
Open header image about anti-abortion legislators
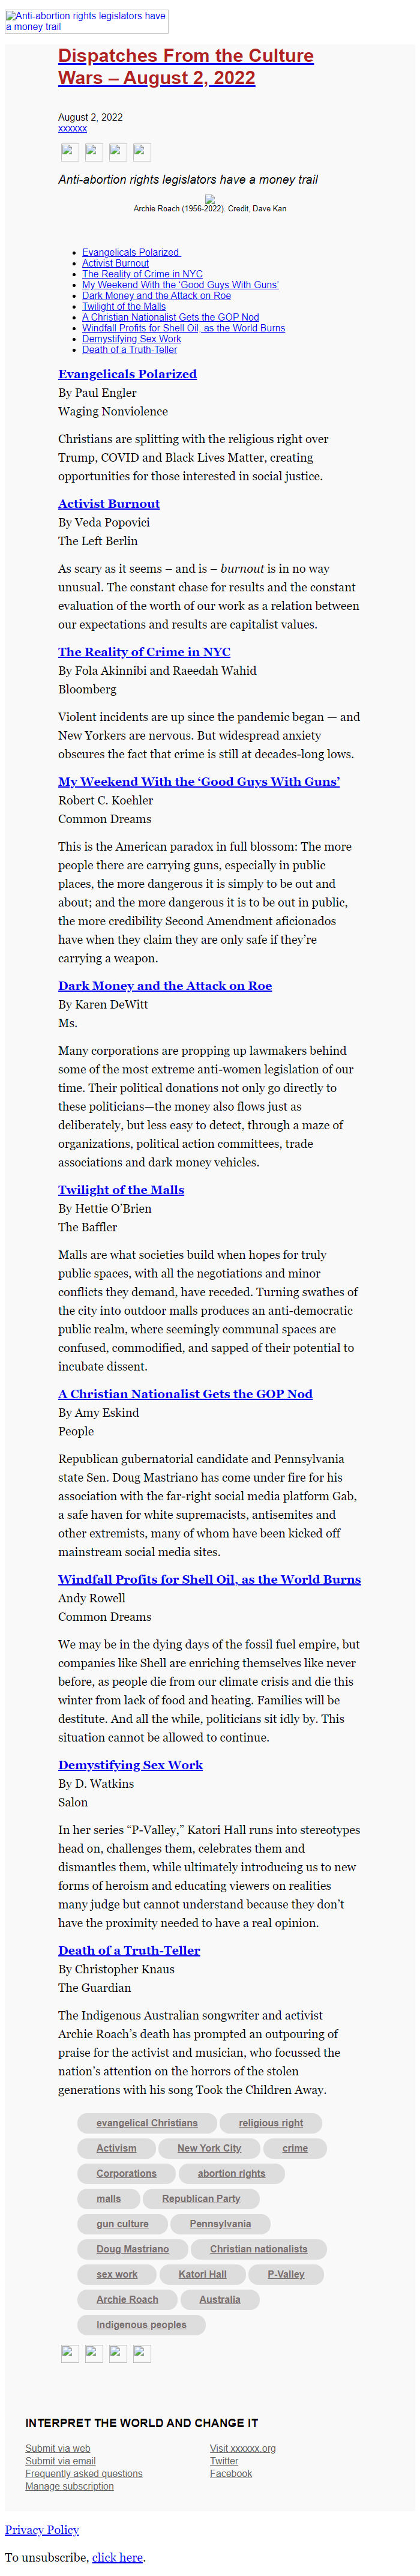point(86,22)
